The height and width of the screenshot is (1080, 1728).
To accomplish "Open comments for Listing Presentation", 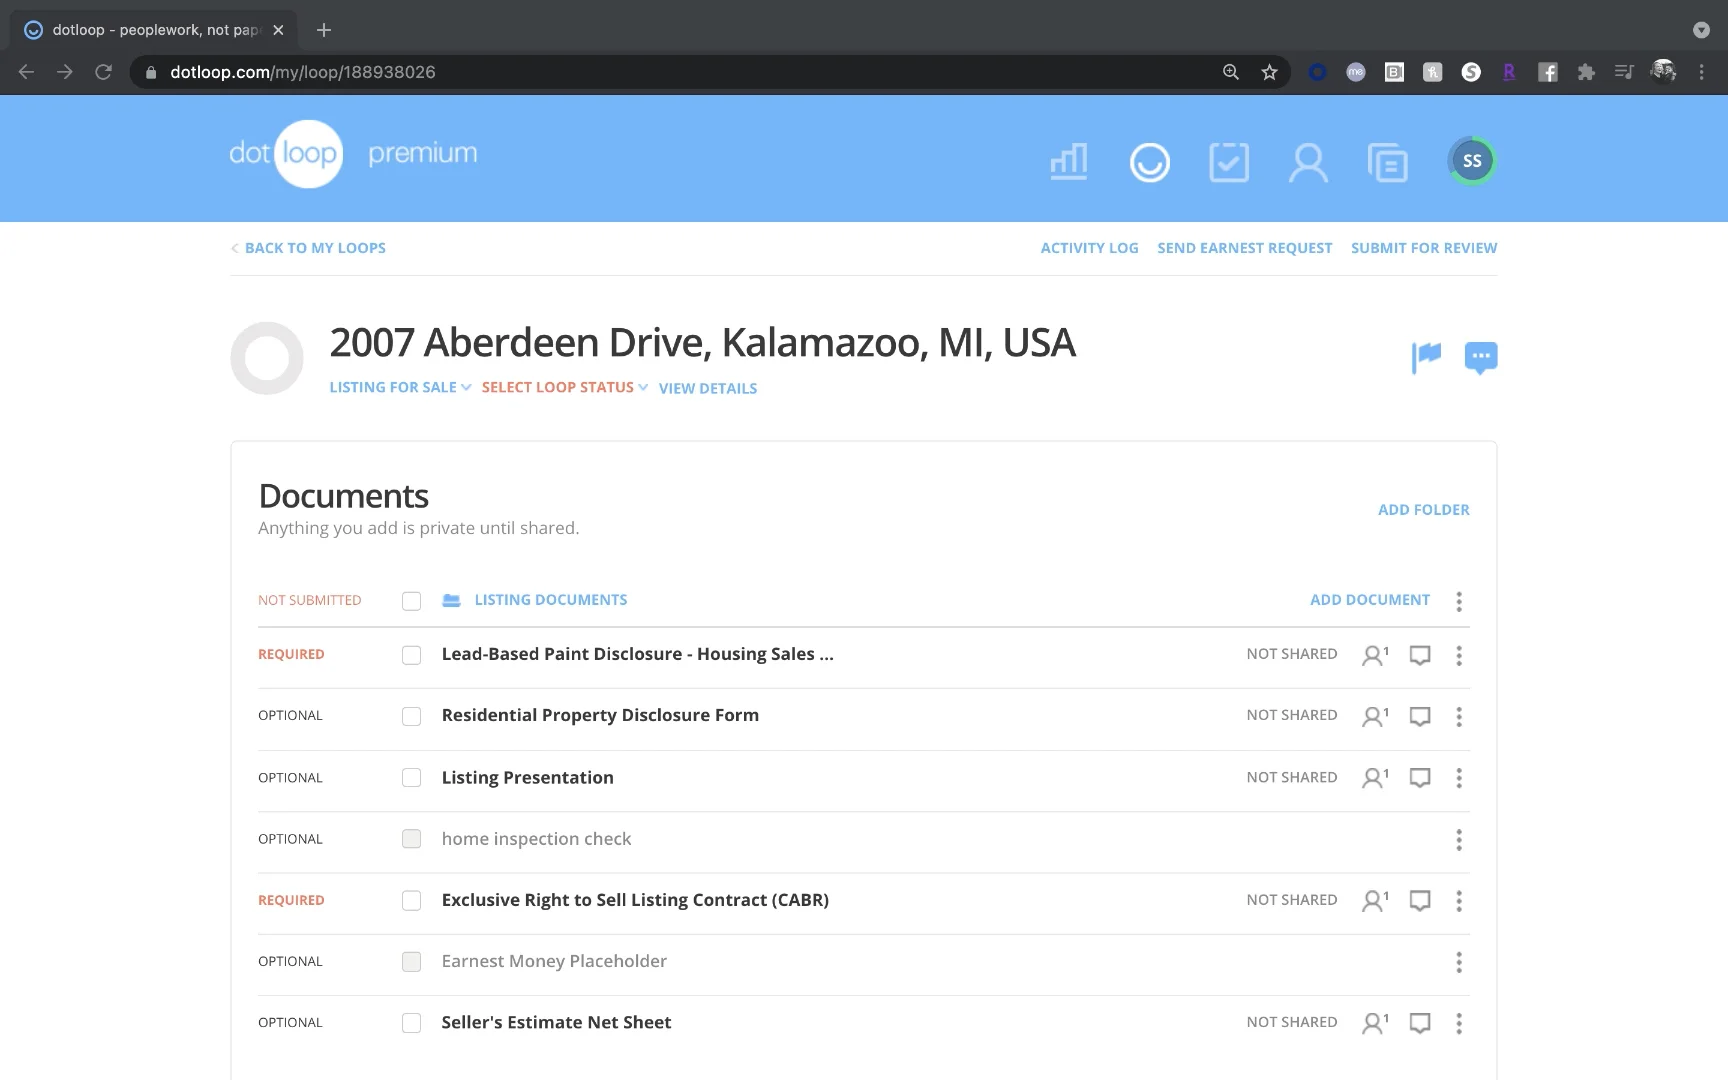I will 1420,778.
